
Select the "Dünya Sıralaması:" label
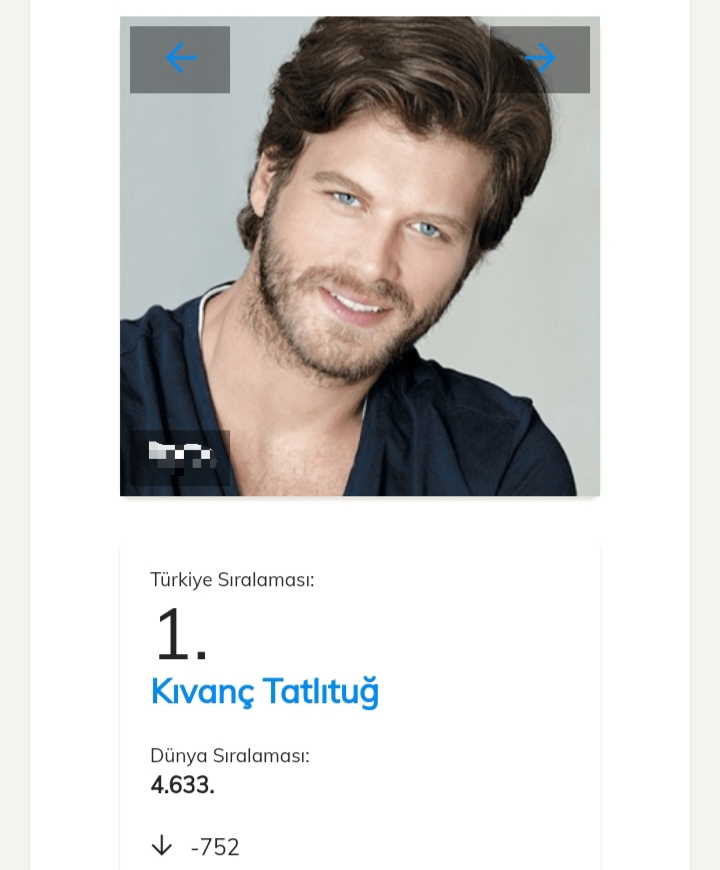click(230, 755)
